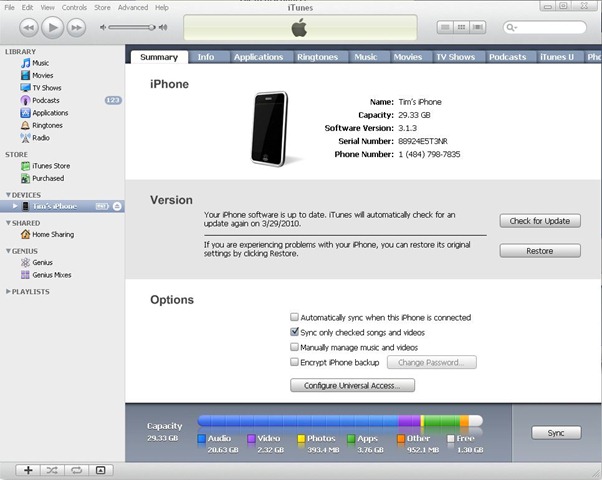Screen dimensions: 602x480
Task: Click the blue Audio capacity swatch
Action: 202,438
